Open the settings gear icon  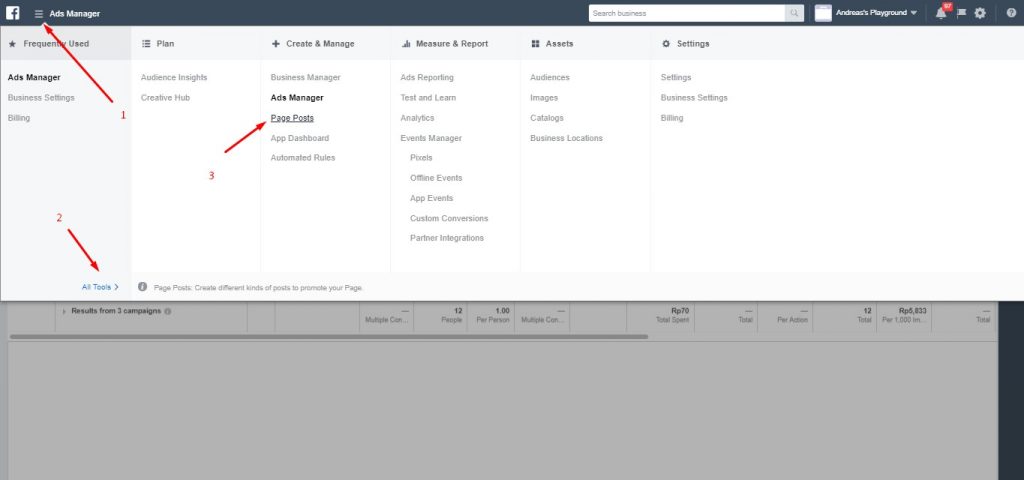(x=980, y=13)
